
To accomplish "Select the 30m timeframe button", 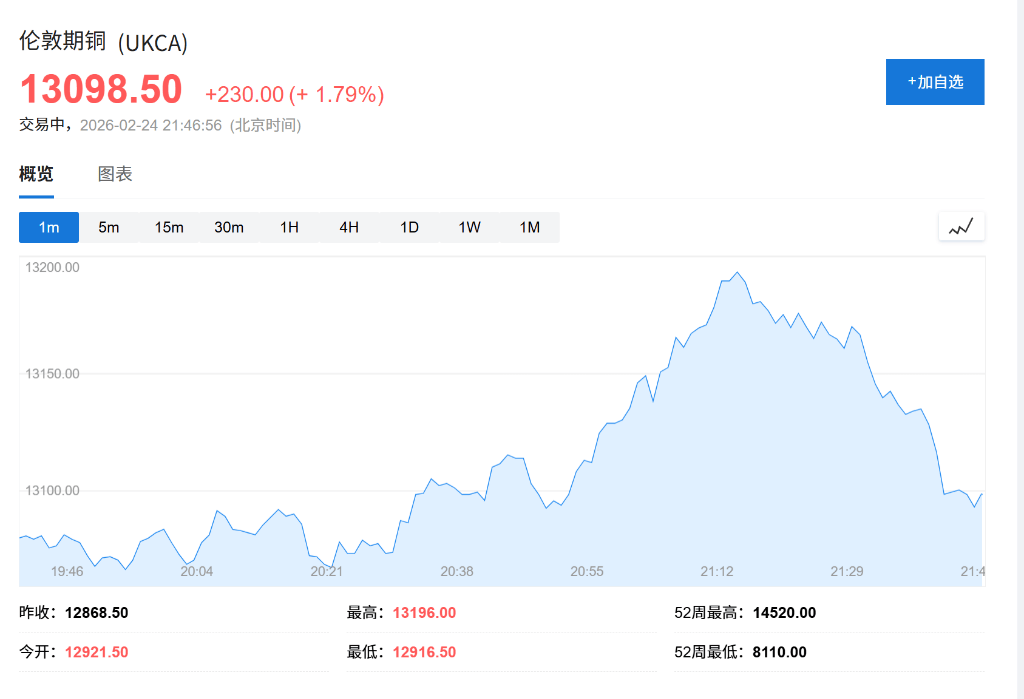I will click(x=229, y=227).
